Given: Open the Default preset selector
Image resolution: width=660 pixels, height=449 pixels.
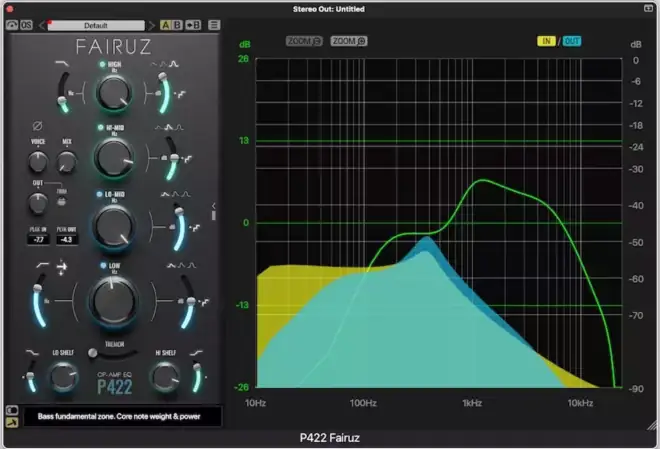Looking at the screenshot, I should tap(96, 25).
